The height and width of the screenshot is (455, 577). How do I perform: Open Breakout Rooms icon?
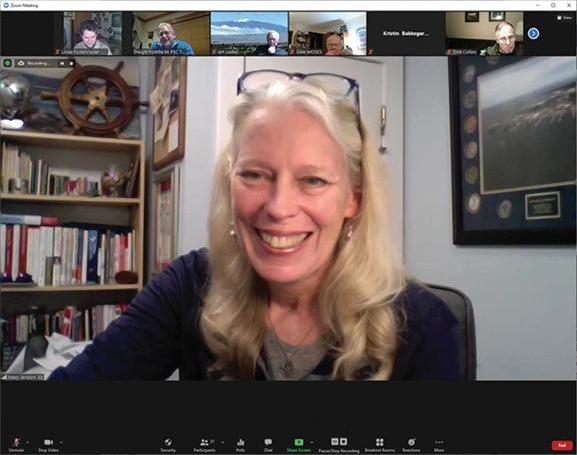pos(380,442)
